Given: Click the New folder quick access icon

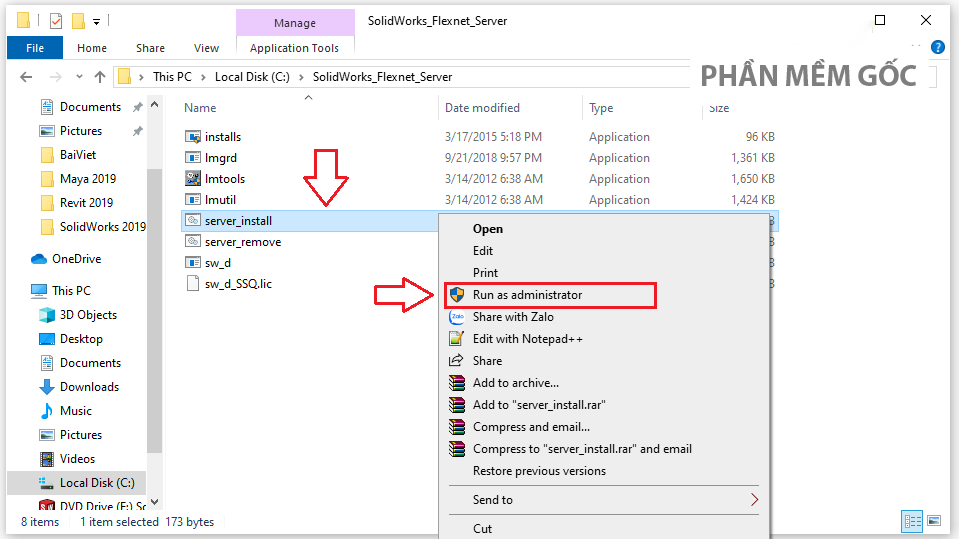Looking at the screenshot, I should coord(78,21).
